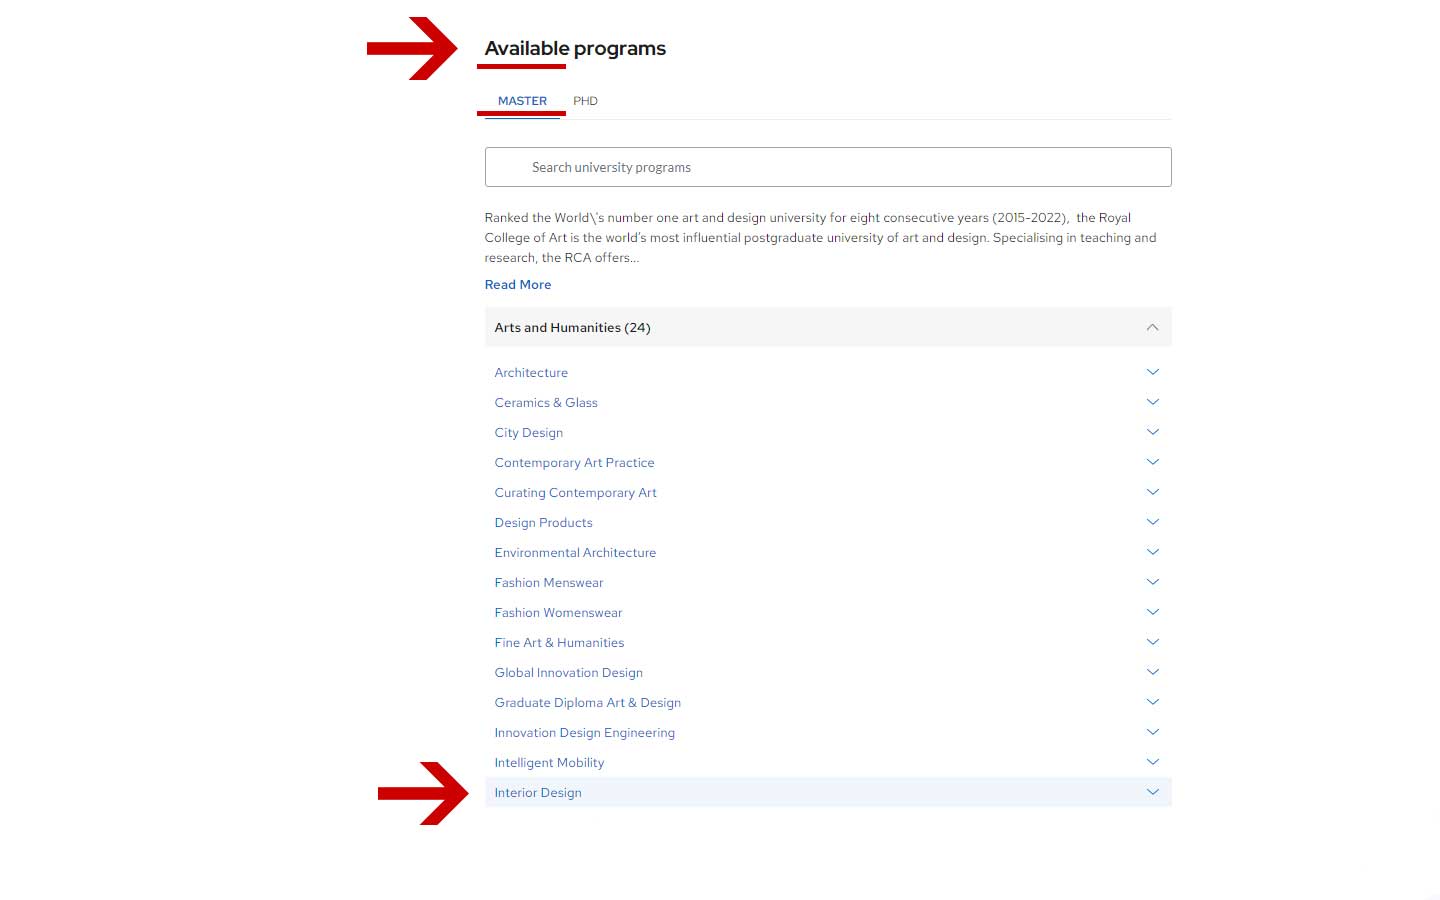This screenshot has width=1440, height=900.
Task: Expand the Ceramics & Glass chevron
Action: [x=1152, y=402]
